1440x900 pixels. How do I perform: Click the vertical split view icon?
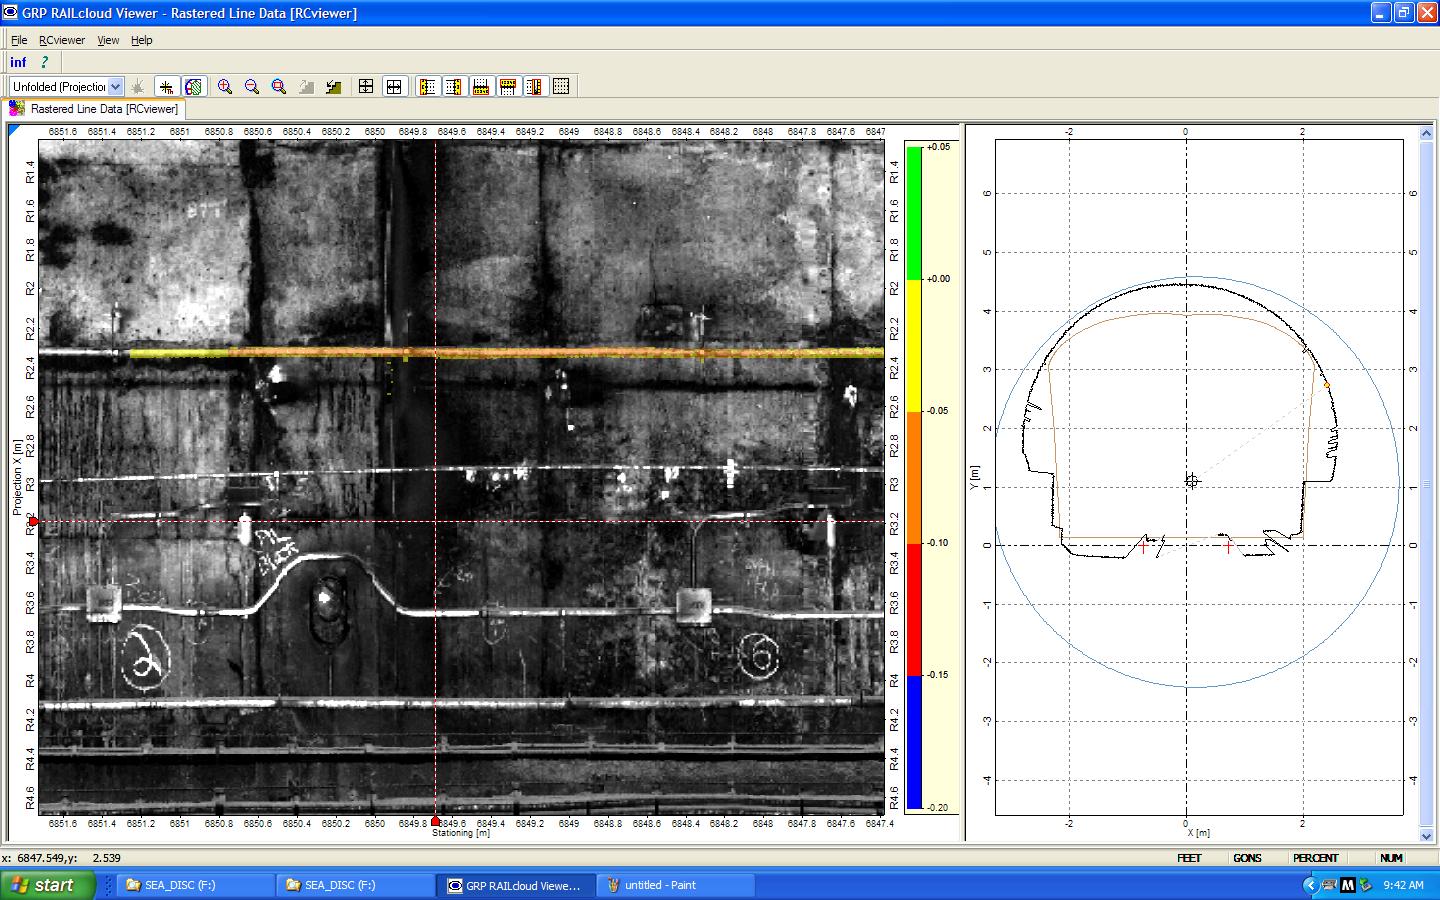click(366, 87)
